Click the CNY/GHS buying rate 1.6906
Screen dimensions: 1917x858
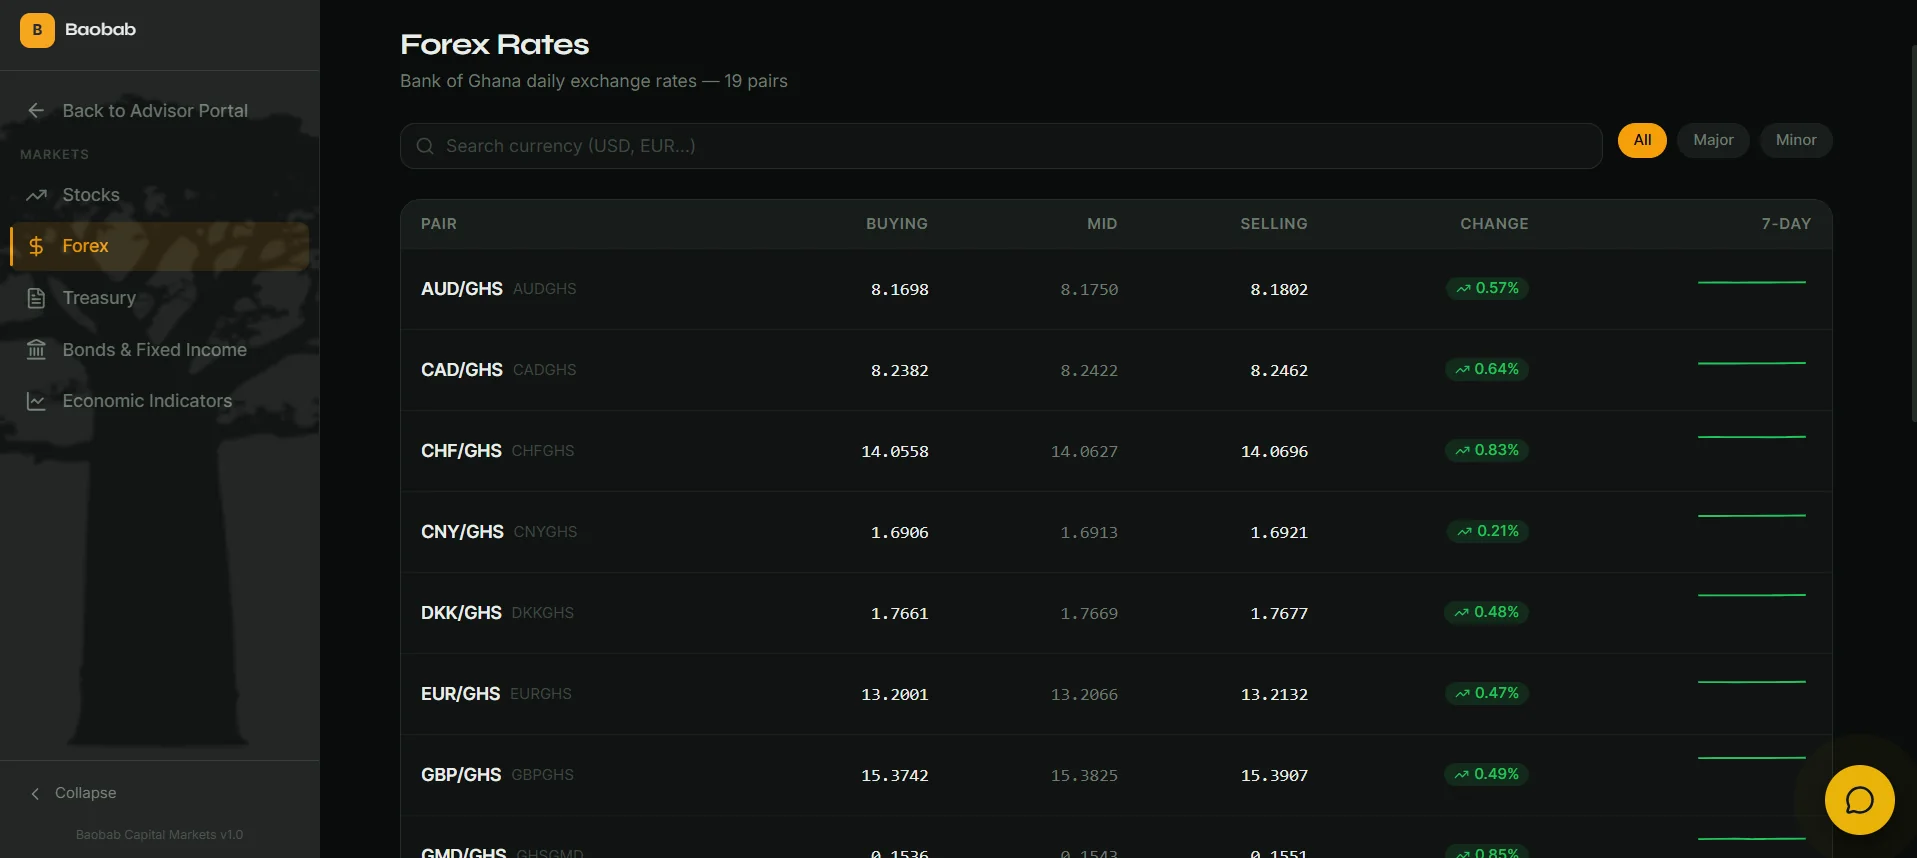pyautogui.click(x=900, y=532)
